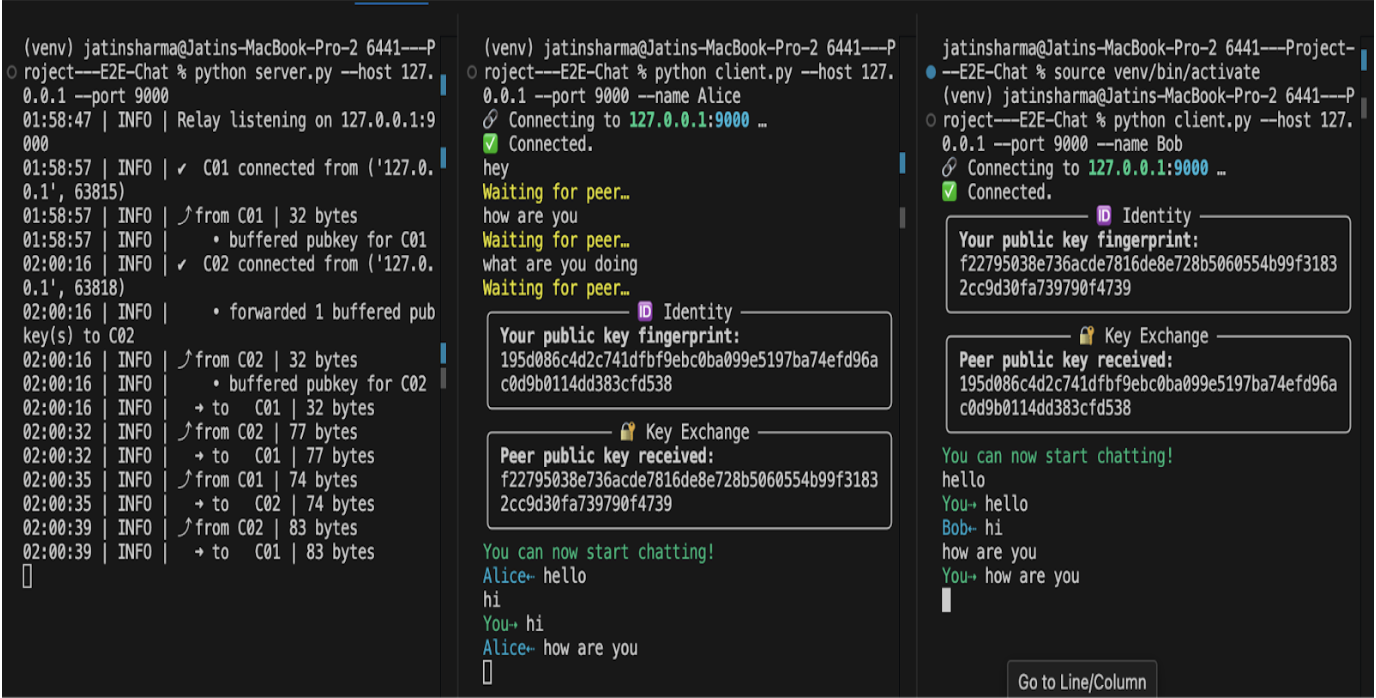Click the '--name Bob' command line
Image resolution: width=1376 pixels, height=698 pixels.
(x=1062, y=144)
